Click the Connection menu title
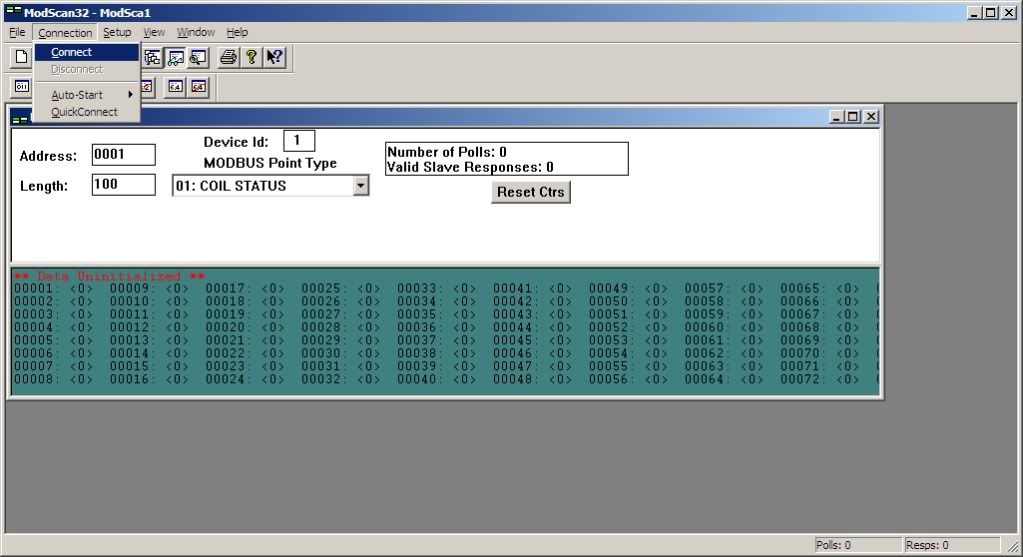The height and width of the screenshot is (557, 1023). click(x=65, y=32)
